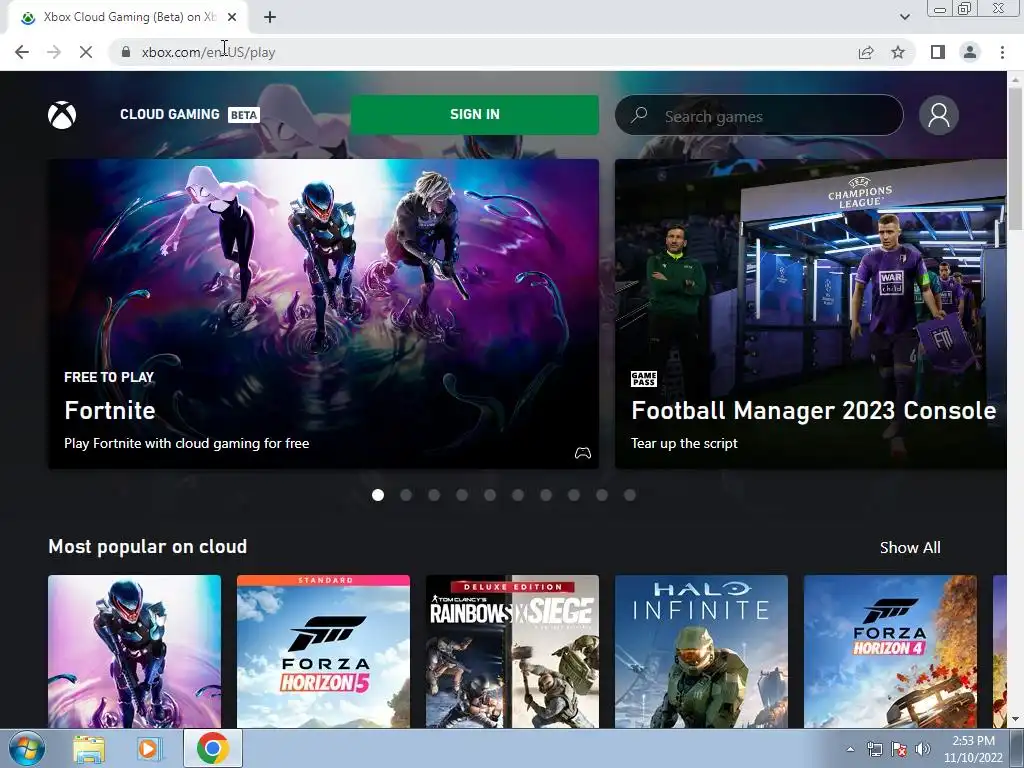Select the first carousel dot
1024x768 pixels.
pyautogui.click(x=377, y=495)
